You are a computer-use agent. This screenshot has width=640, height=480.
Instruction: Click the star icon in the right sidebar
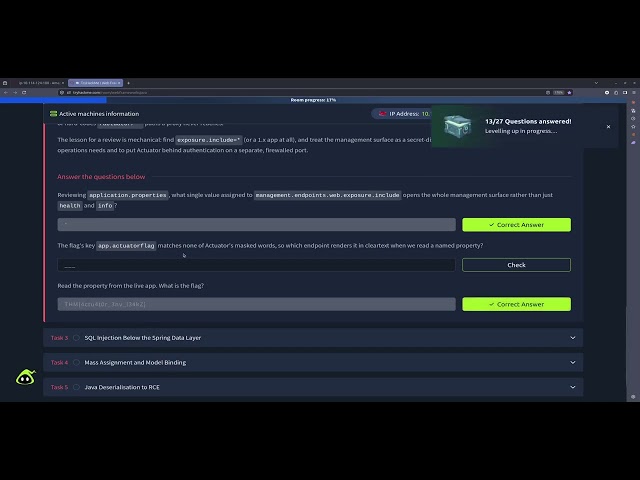point(633,127)
